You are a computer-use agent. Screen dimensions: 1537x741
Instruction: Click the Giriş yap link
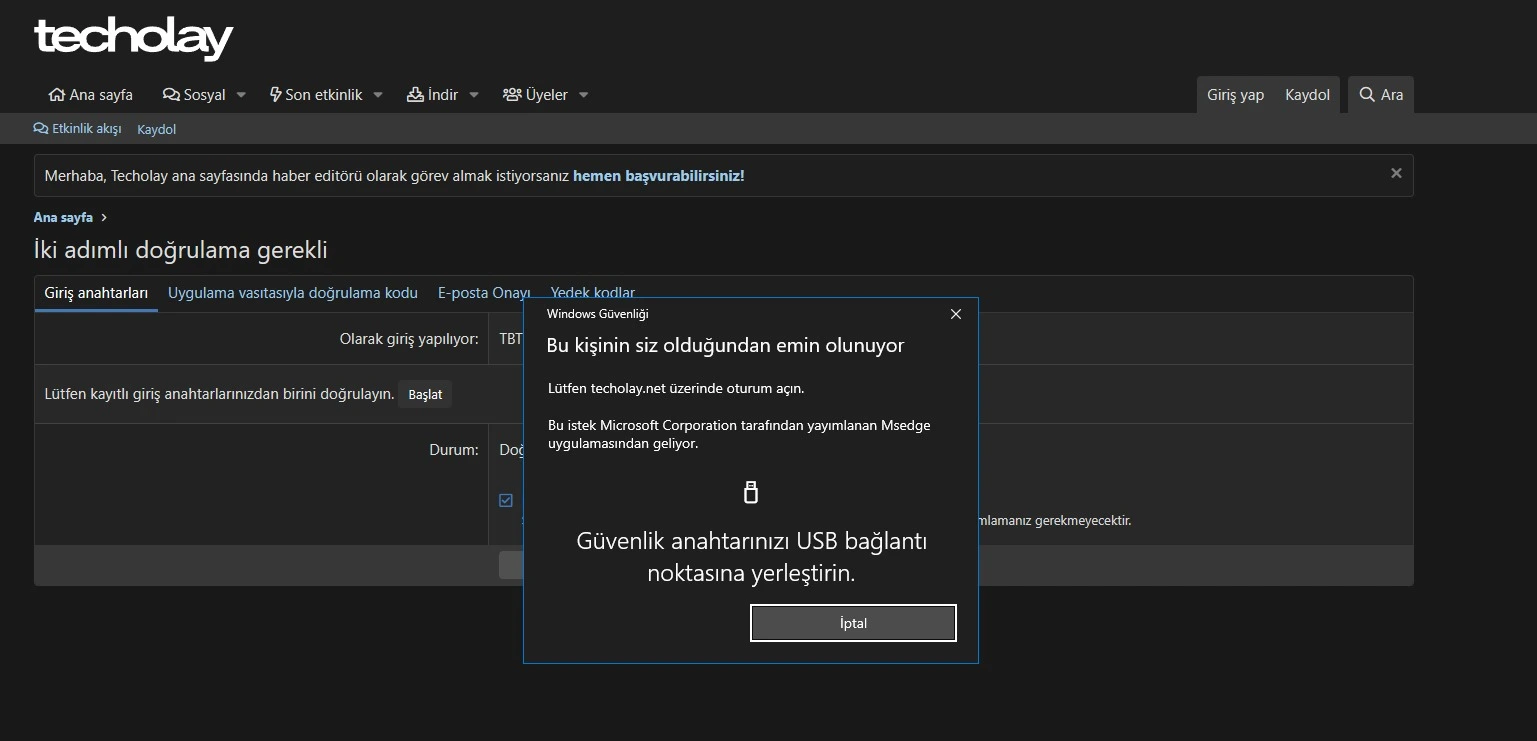(1235, 95)
